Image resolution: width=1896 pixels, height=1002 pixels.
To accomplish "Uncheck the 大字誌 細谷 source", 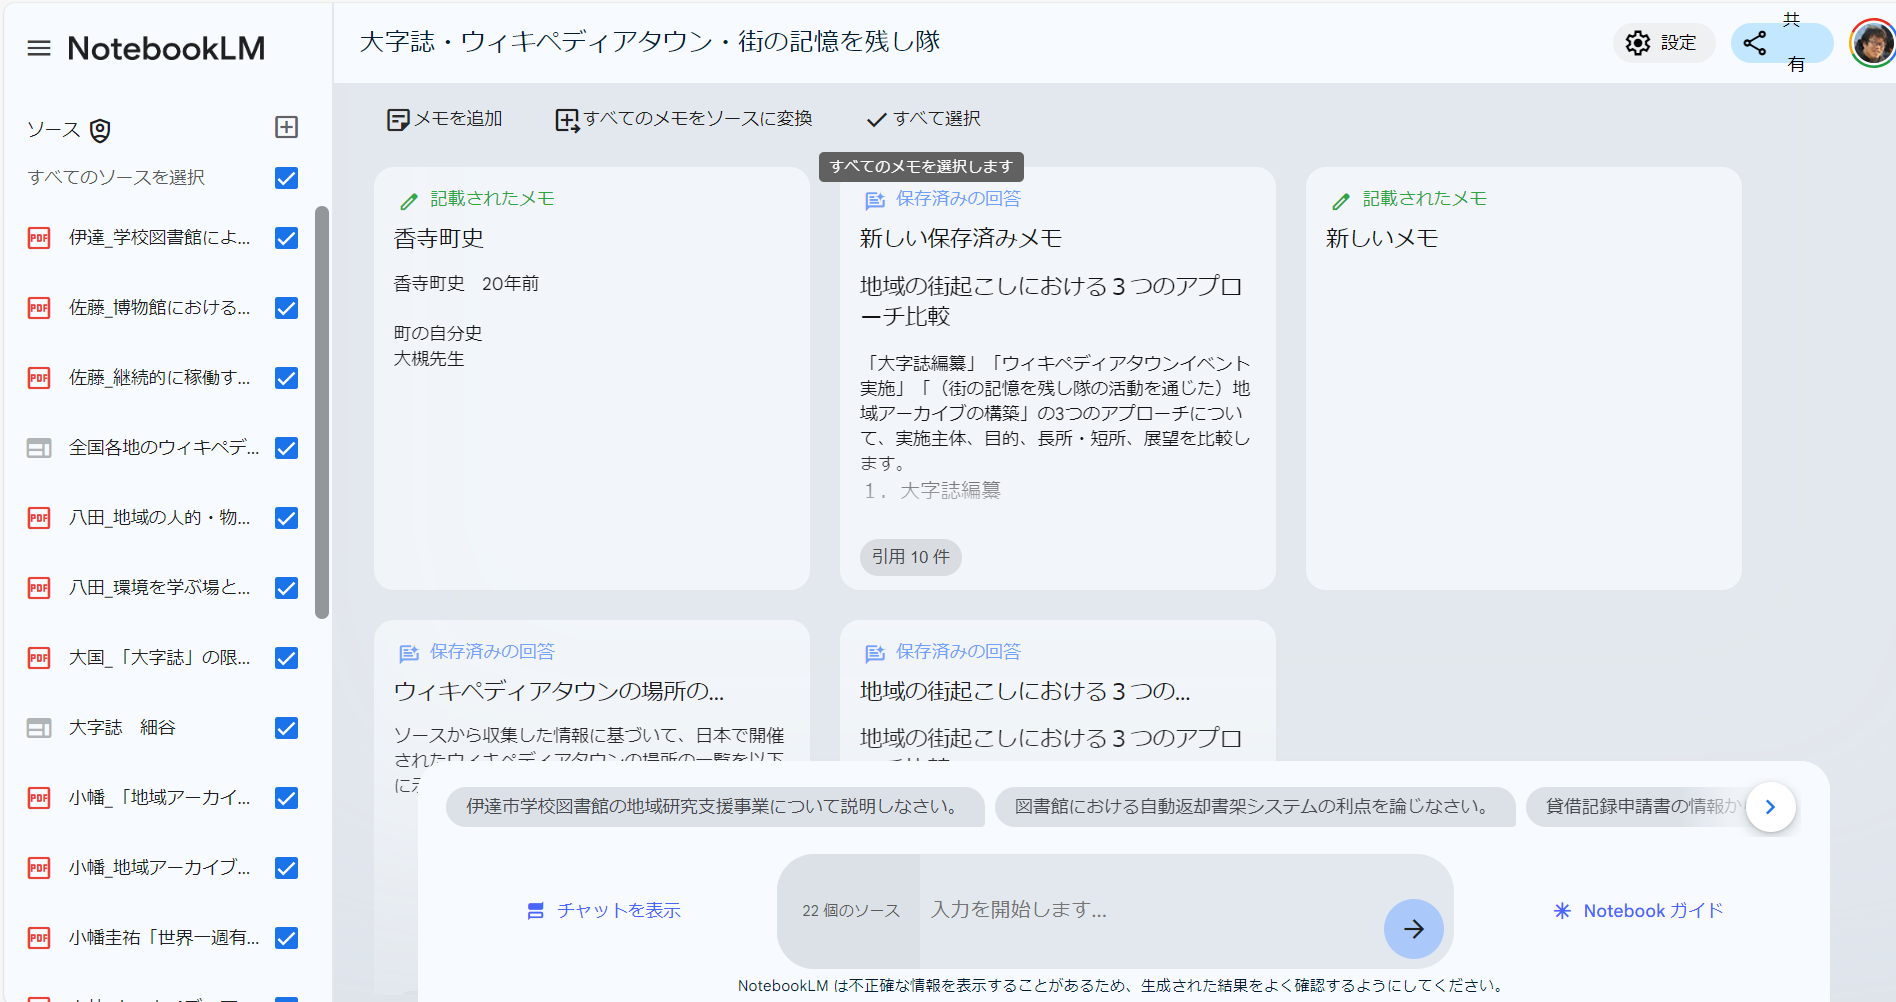I will point(286,728).
